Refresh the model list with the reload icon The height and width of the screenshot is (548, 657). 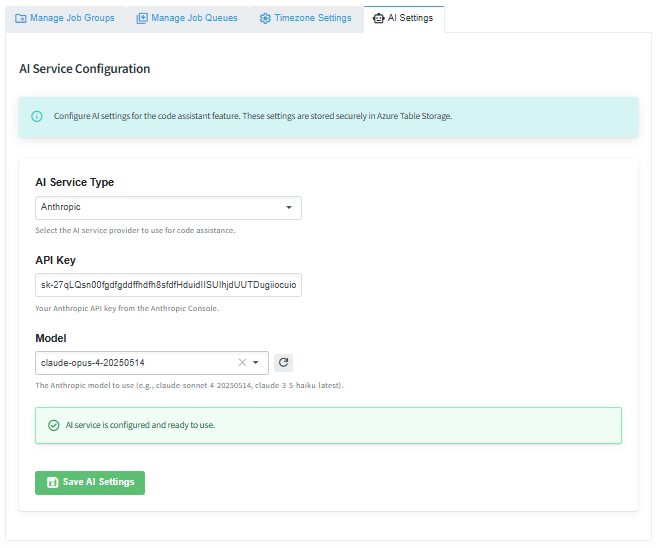pos(283,362)
